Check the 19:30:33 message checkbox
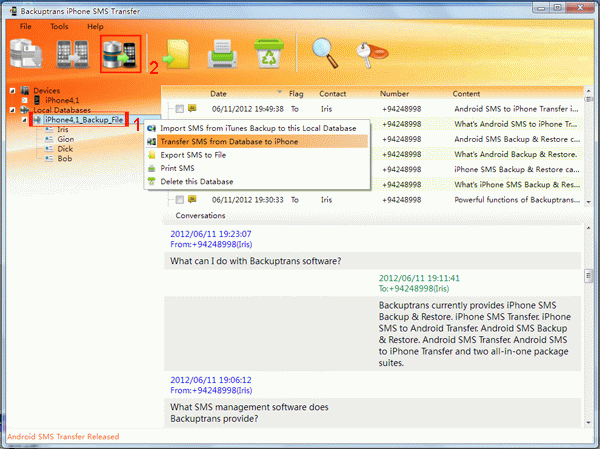 point(179,200)
